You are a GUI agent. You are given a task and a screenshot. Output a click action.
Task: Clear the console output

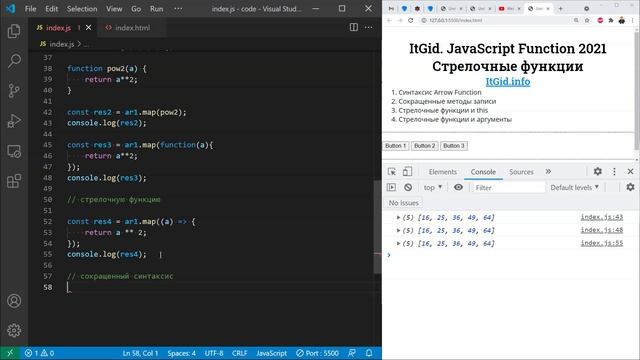click(408, 187)
